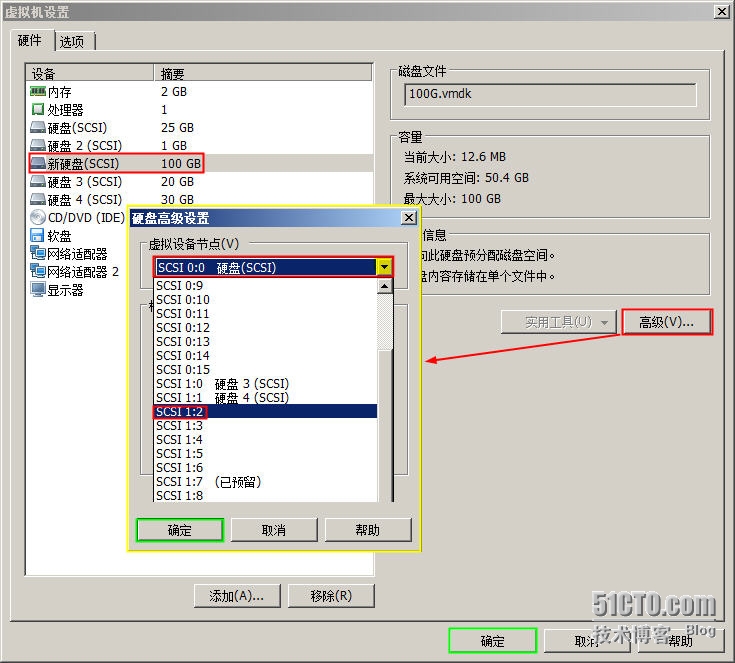Select the 2 GB memory summary cell
This screenshot has height=663, width=735.
click(174, 91)
